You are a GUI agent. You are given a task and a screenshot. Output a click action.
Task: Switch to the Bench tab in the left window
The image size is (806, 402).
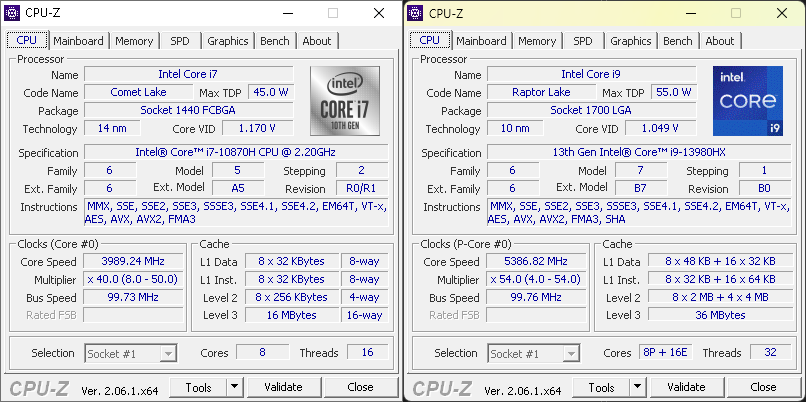(x=275, y=41)
